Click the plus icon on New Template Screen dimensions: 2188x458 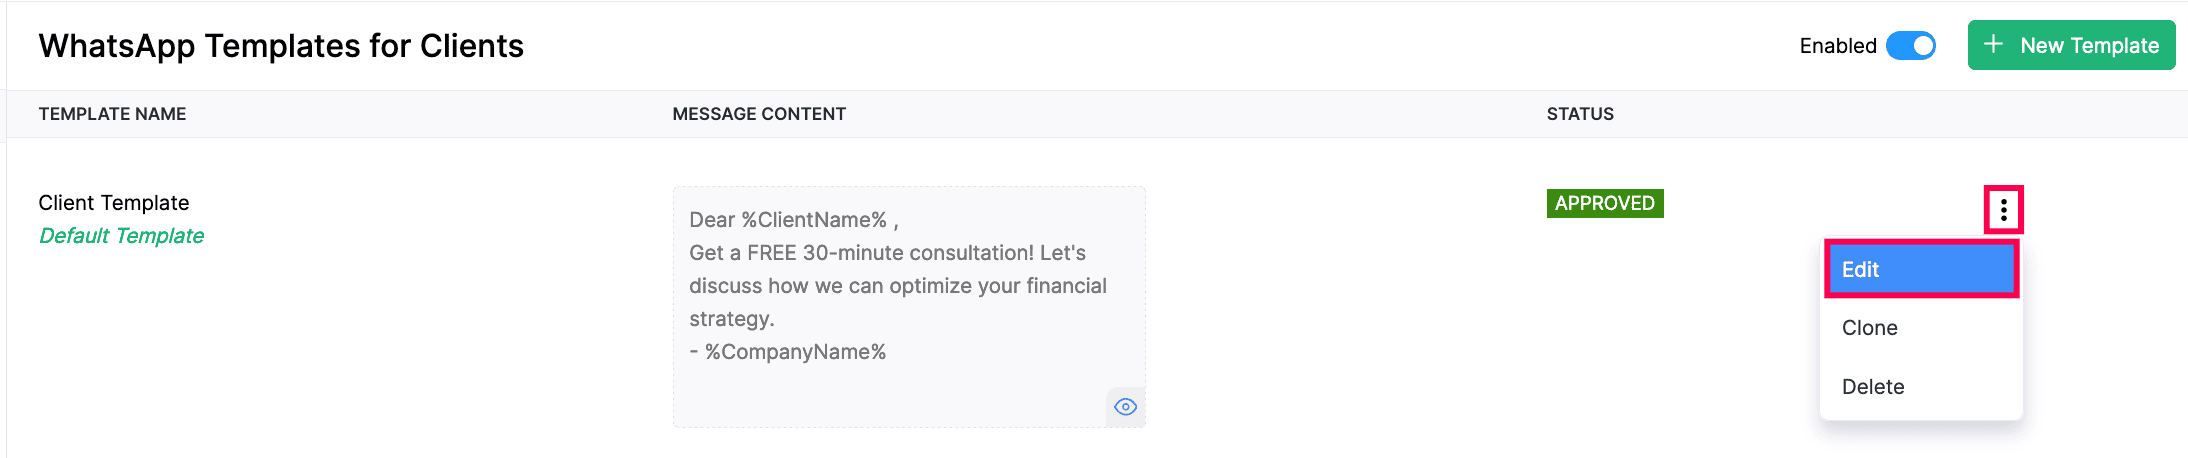click(1993, 45)
